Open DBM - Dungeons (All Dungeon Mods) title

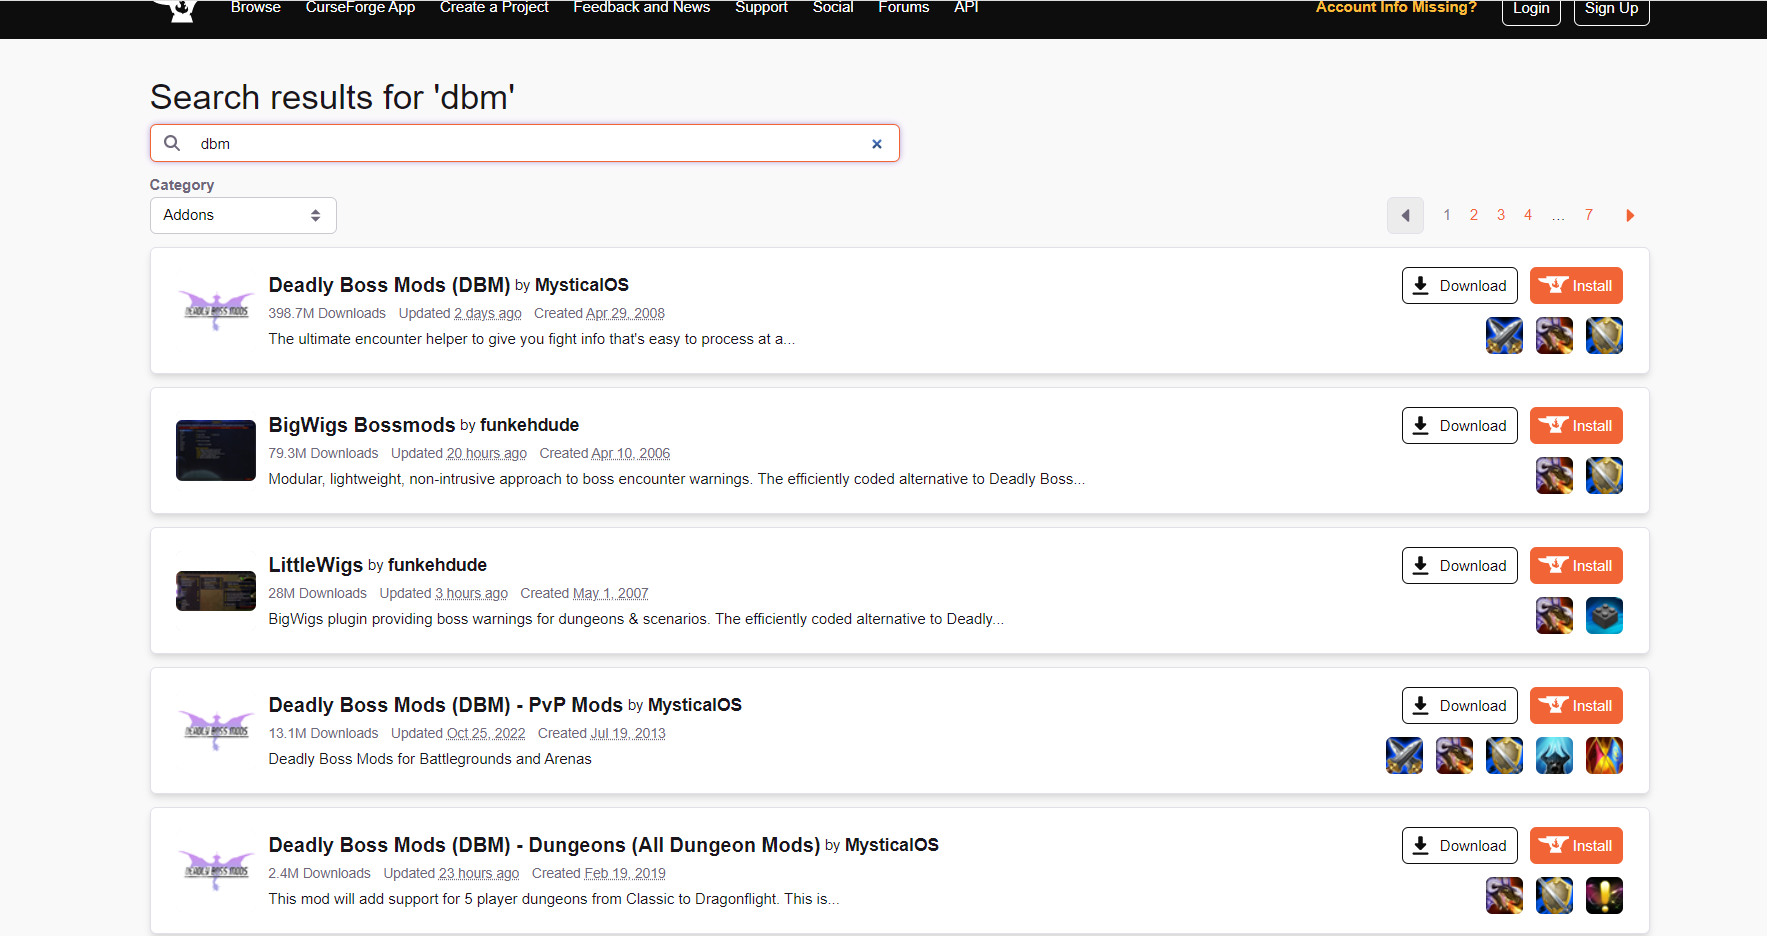545,845
